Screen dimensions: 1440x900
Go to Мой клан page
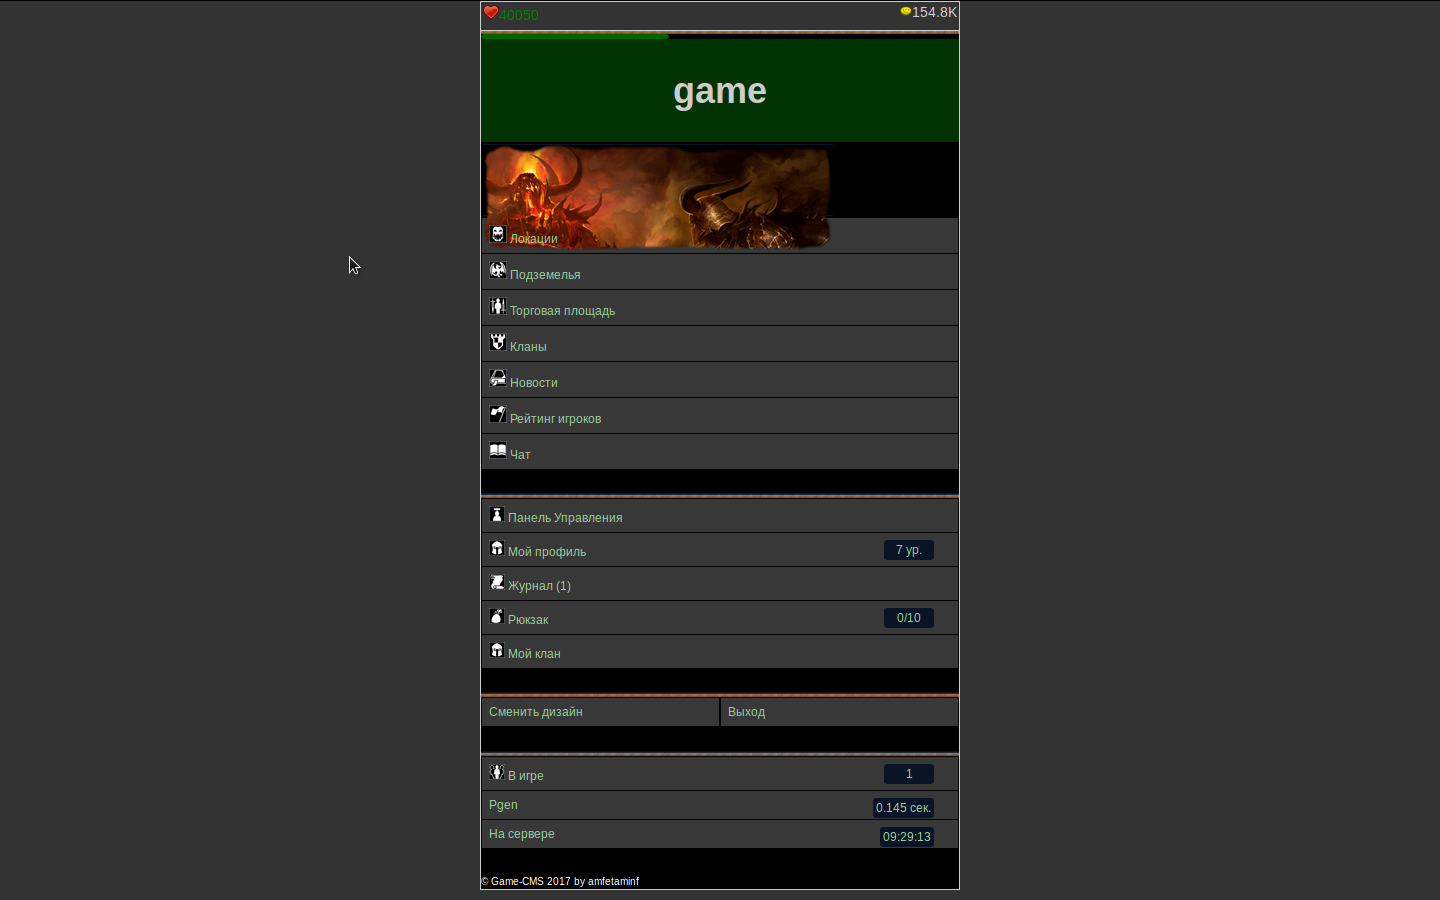coord(534,654)
